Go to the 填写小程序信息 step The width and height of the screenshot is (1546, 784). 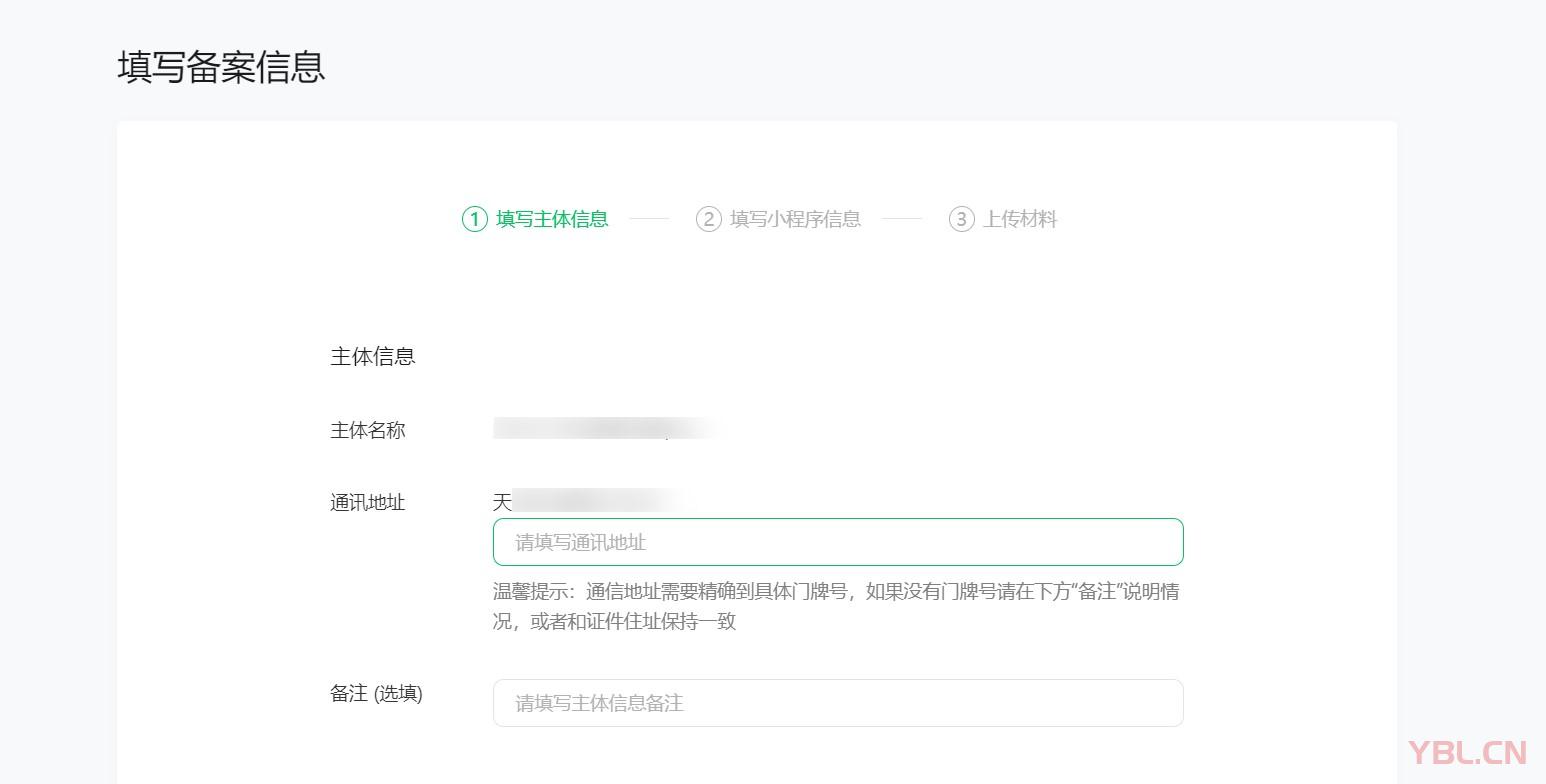(x=795, y=219)
